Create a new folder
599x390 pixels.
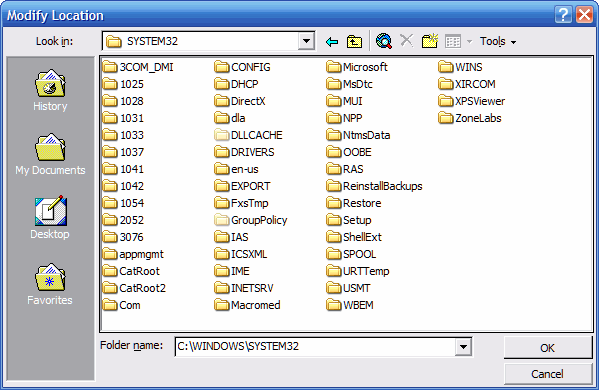tap(430, 41)
